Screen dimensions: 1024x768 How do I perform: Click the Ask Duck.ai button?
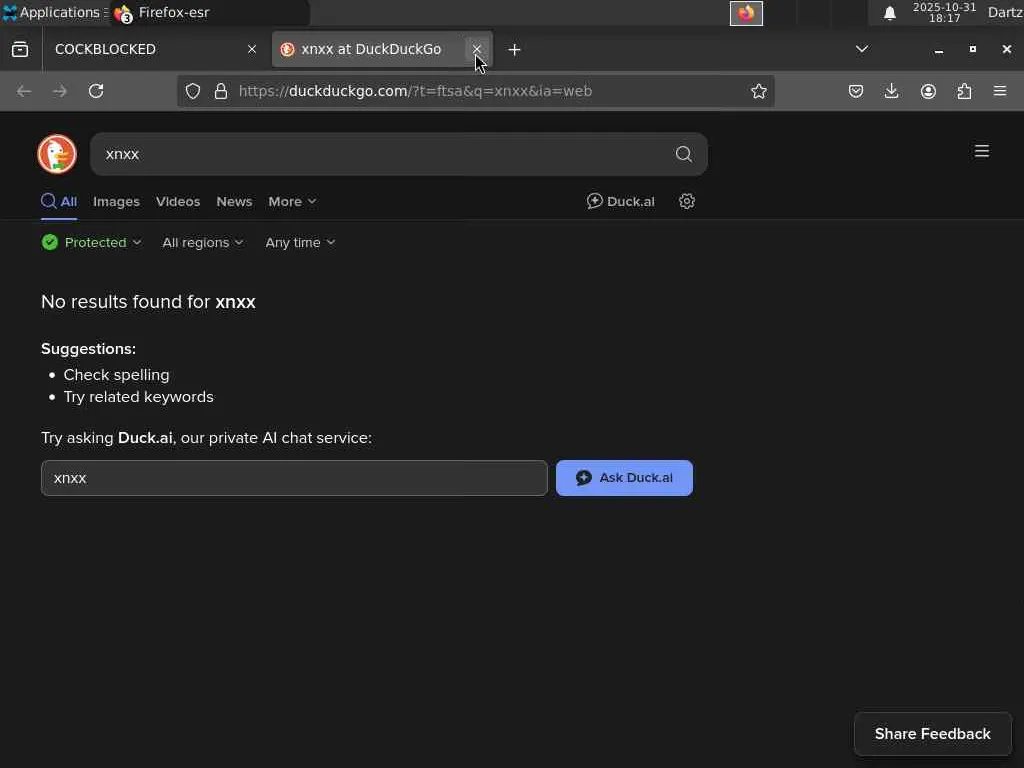624,478
